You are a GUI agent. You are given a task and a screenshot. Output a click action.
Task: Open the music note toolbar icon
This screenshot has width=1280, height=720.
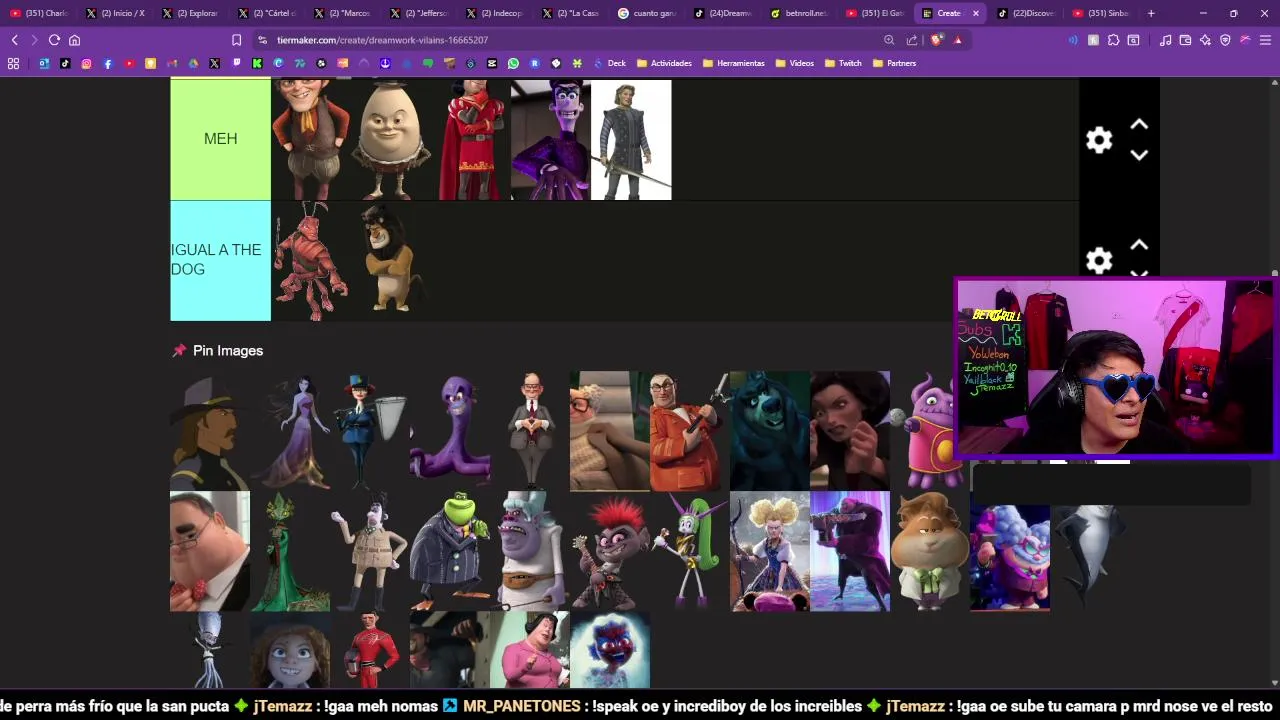pyautogui.click(x=1165, y=40)
